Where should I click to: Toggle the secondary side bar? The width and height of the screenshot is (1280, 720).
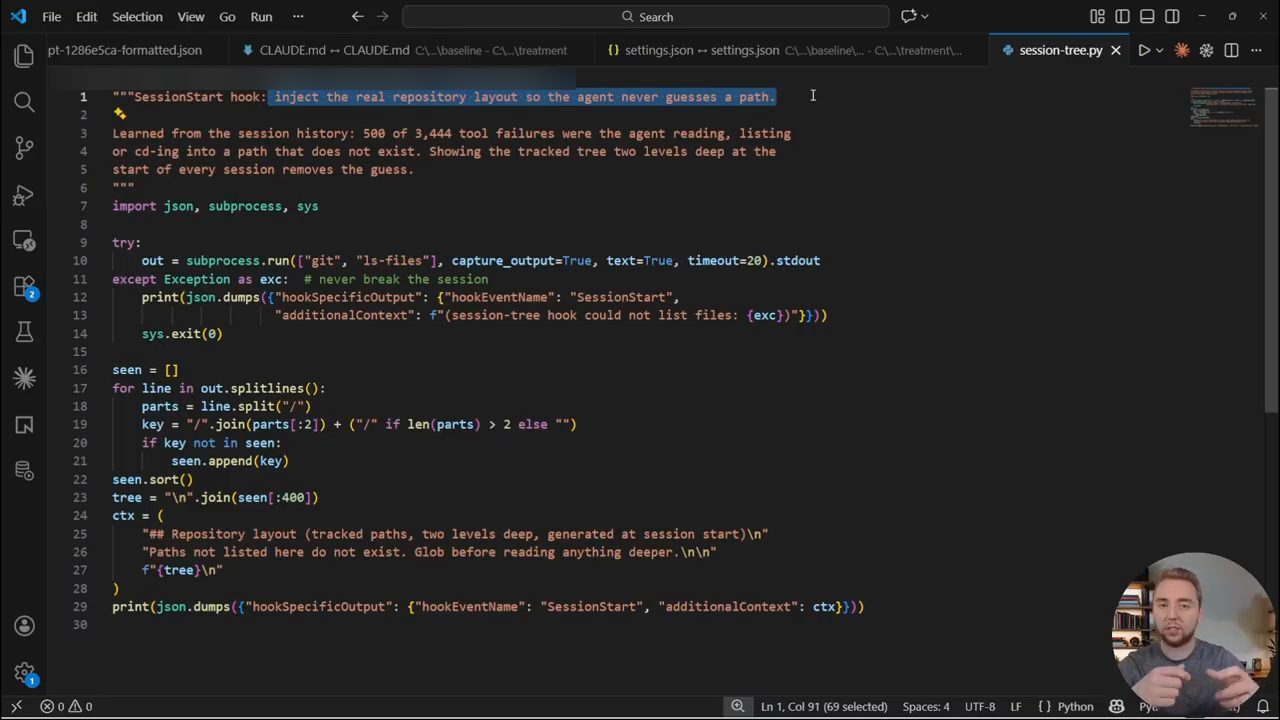1172,17
